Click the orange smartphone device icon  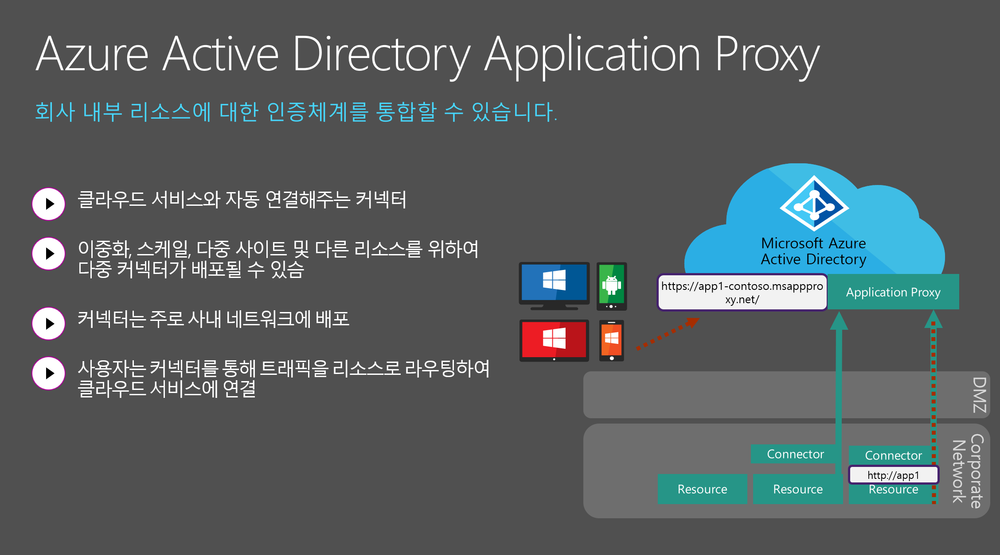611,341
